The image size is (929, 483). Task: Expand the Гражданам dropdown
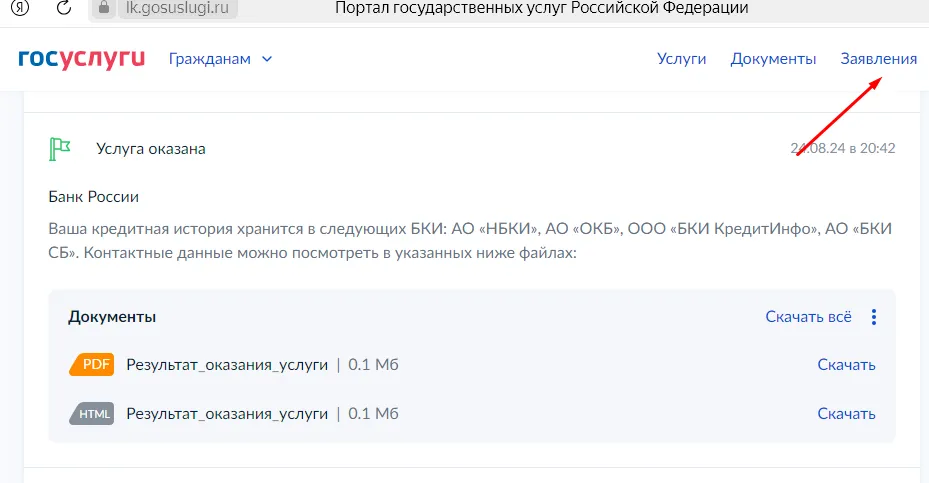(x=210, y=59)
